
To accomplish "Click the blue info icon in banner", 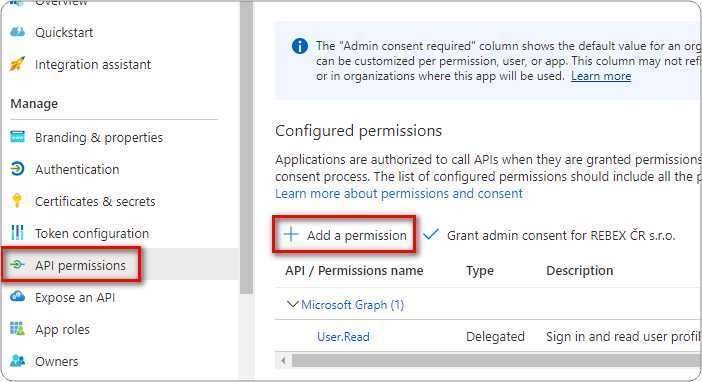I will coord(300,46).
